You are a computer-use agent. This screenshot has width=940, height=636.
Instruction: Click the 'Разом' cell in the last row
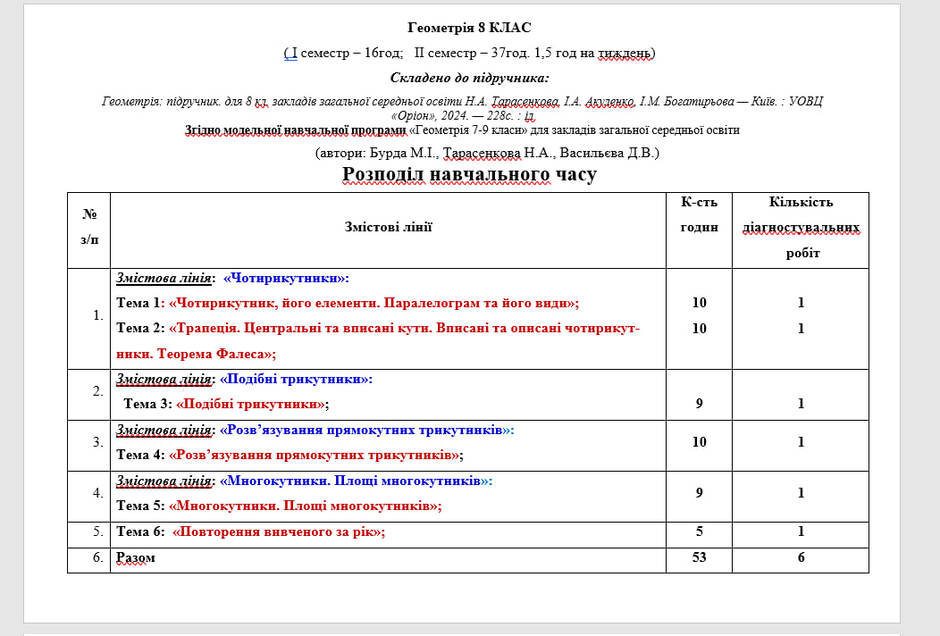pyautogui.click(x=135, y=558)
